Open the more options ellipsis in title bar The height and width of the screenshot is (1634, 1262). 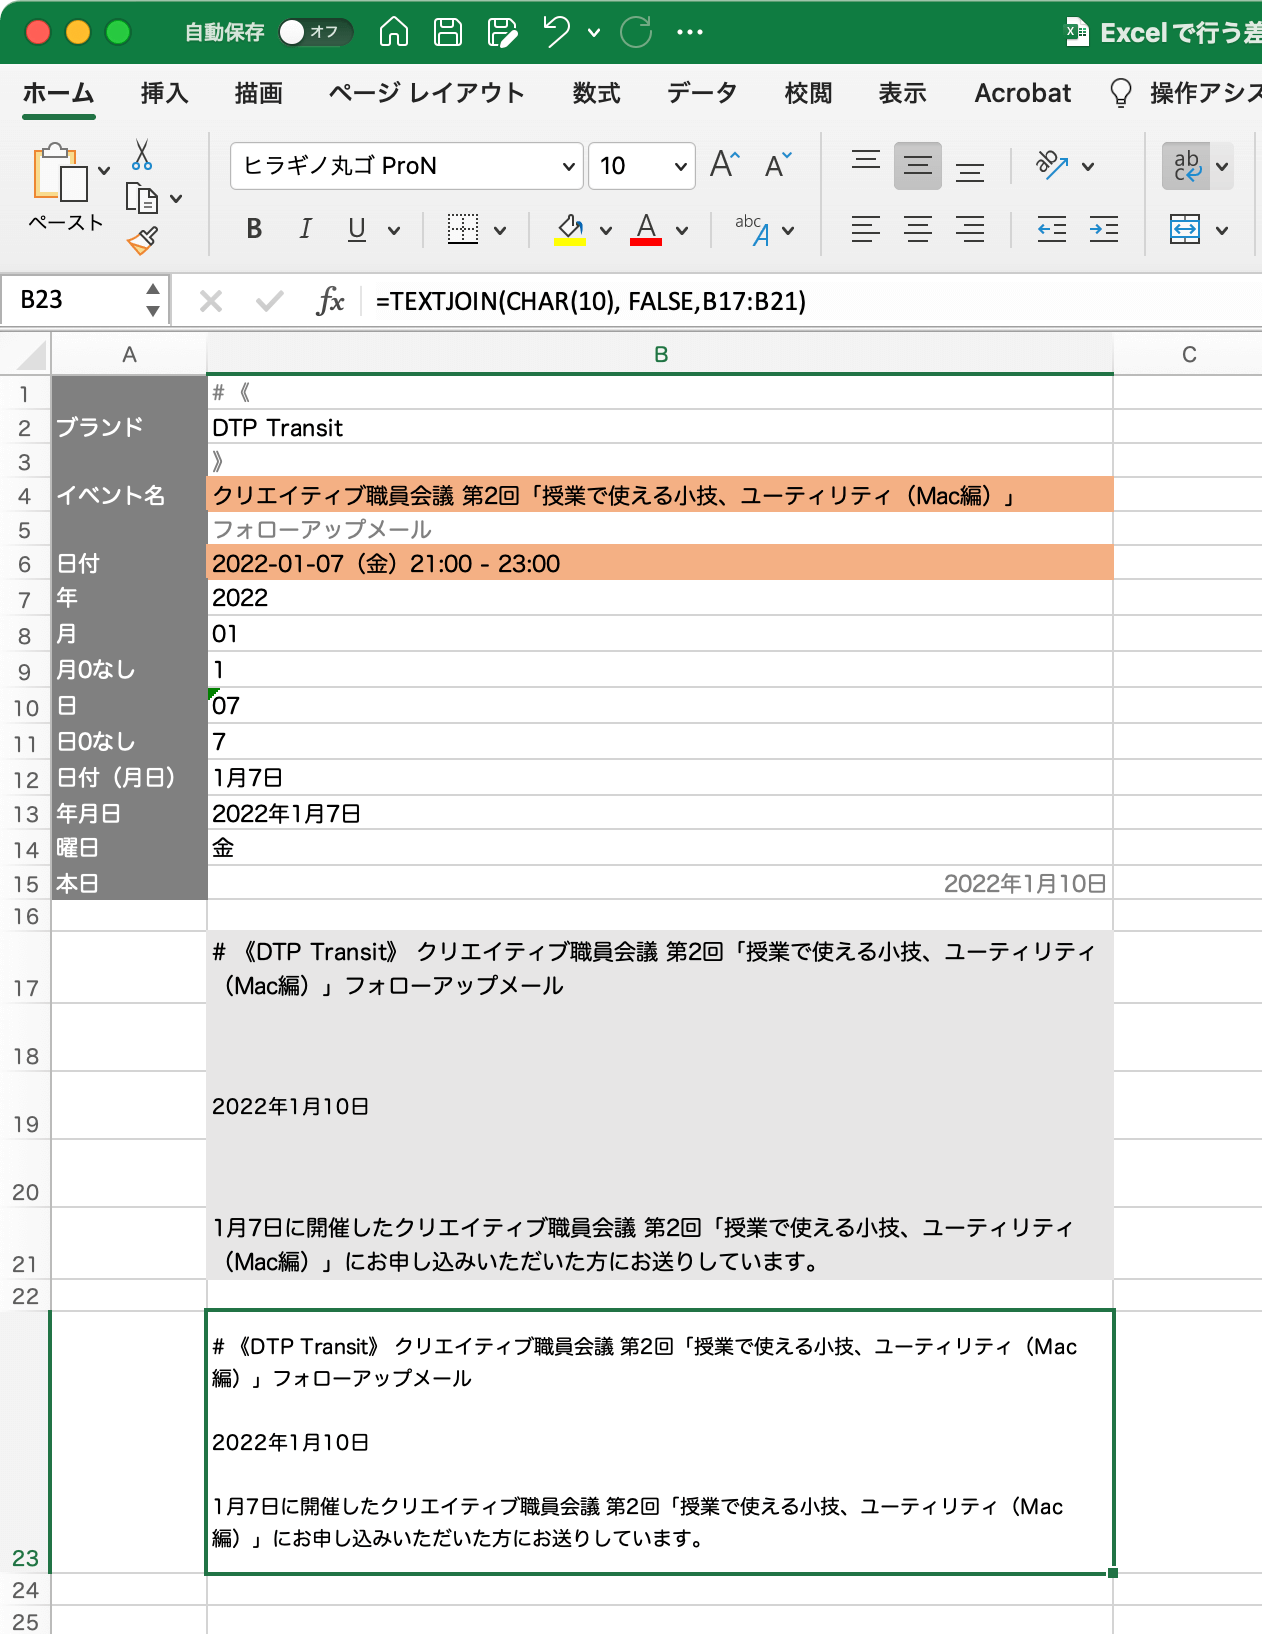click(690, 32)
